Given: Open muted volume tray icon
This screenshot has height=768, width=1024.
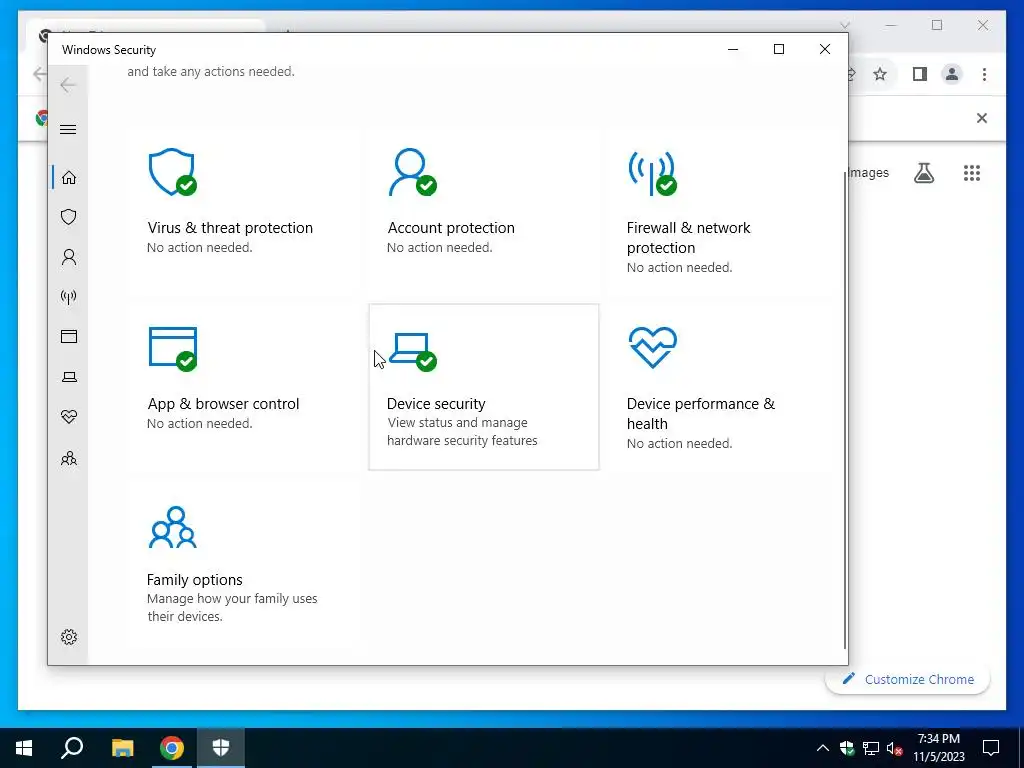Looking at the screenshot, I should [x=894, y=748].
